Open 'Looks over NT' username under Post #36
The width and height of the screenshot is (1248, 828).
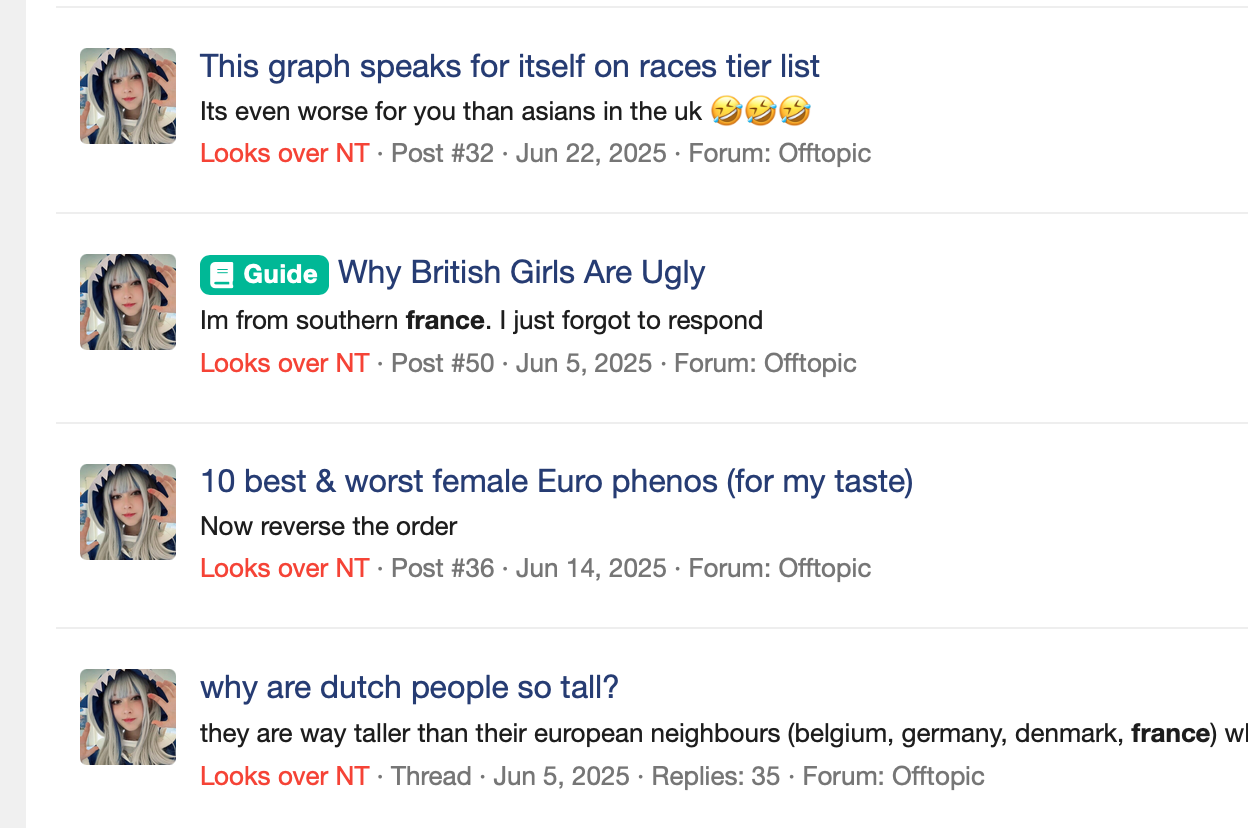click(x=285, y=569)
